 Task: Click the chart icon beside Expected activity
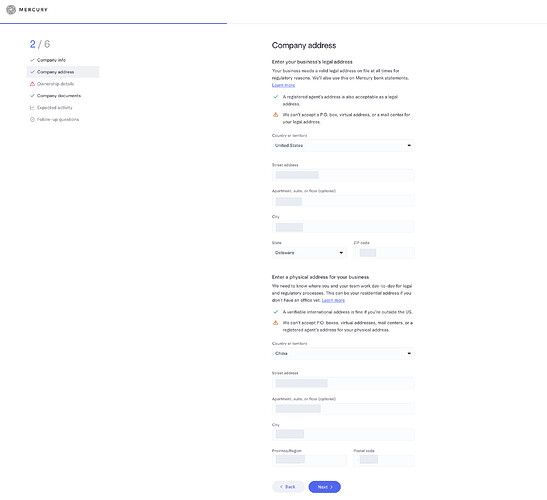point(32,107)
